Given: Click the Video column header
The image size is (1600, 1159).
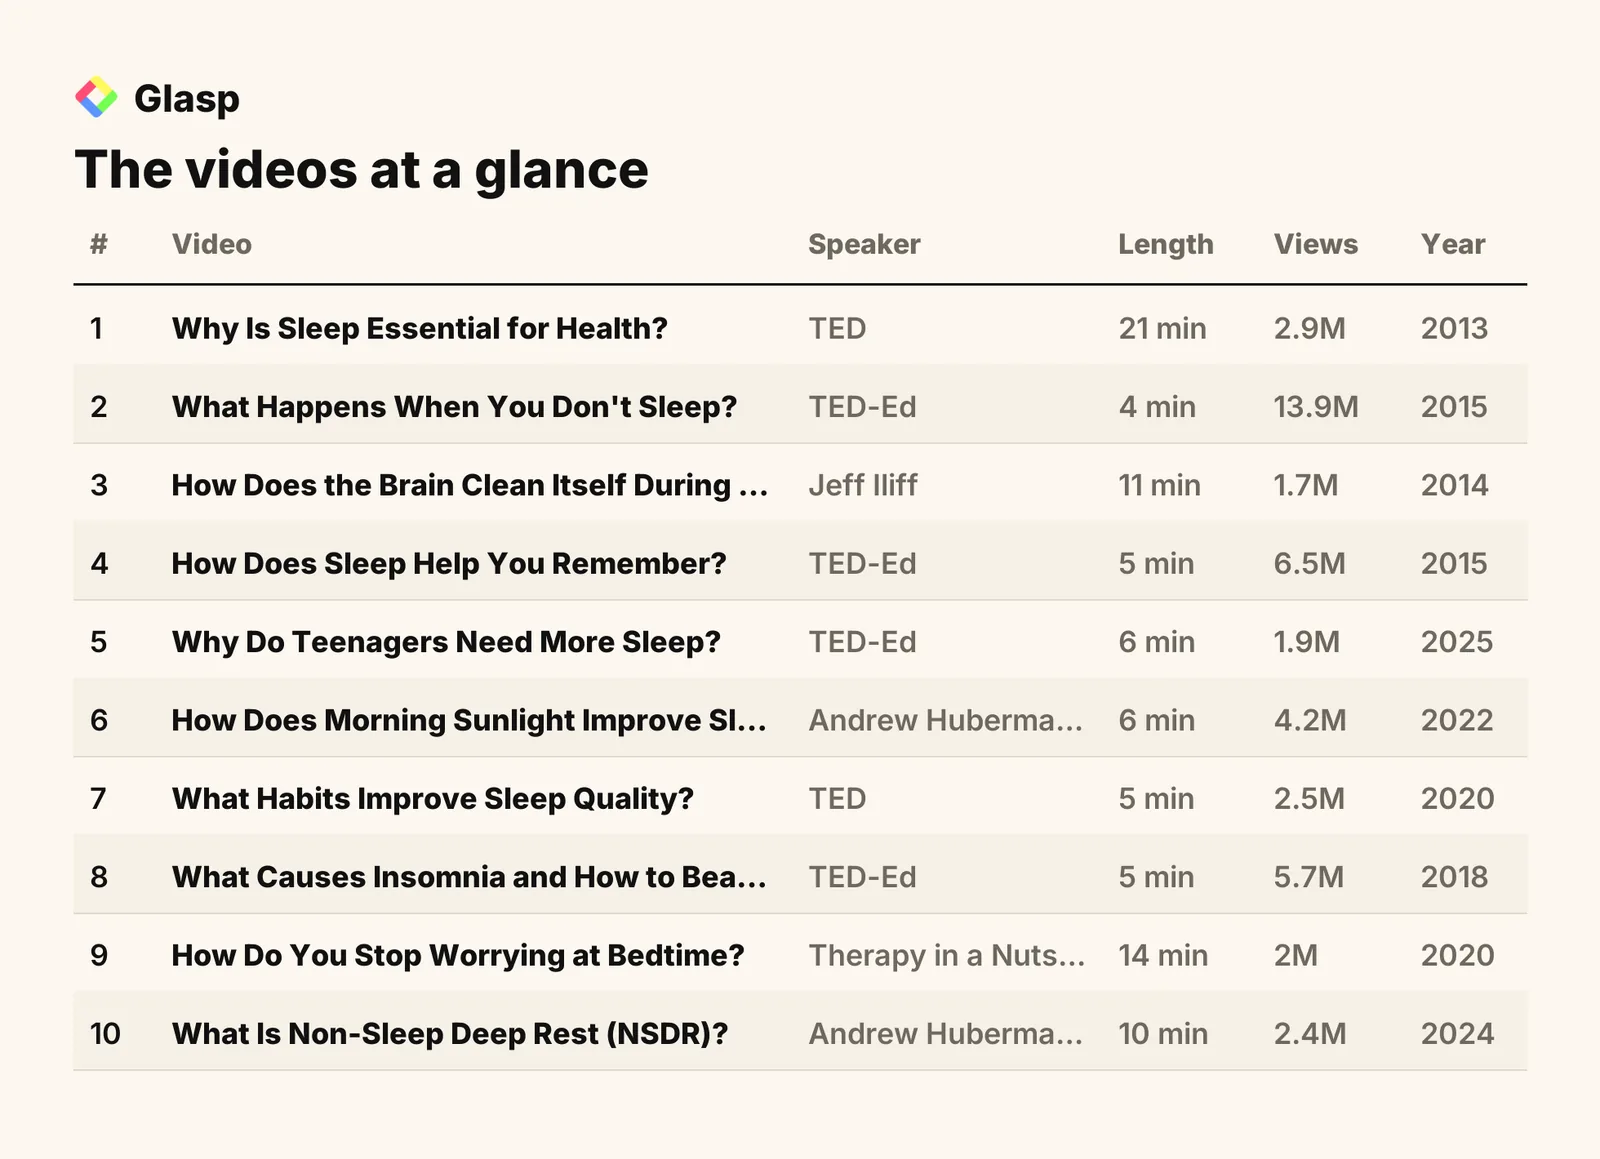Looking at the screenshot, I should 212,244.
